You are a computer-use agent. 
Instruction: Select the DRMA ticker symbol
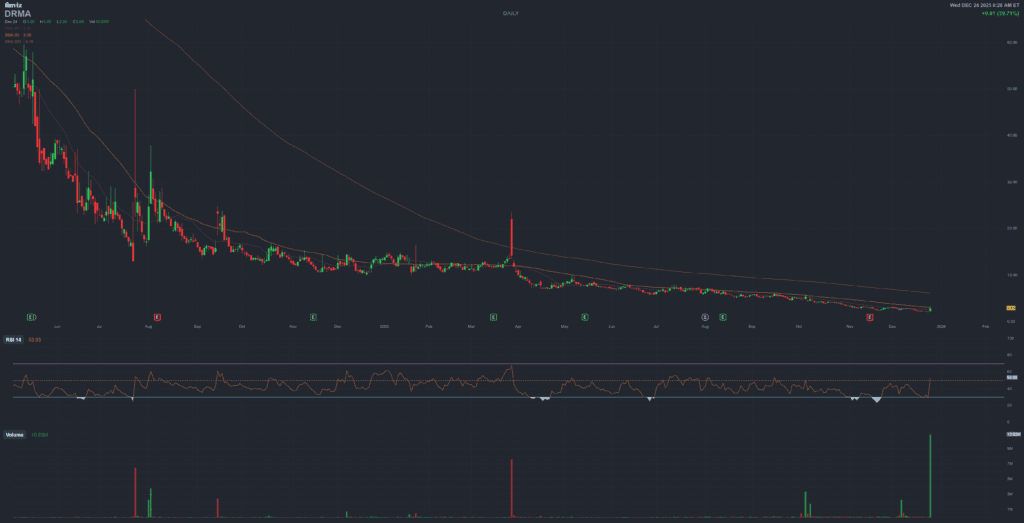tap(18, 14)
